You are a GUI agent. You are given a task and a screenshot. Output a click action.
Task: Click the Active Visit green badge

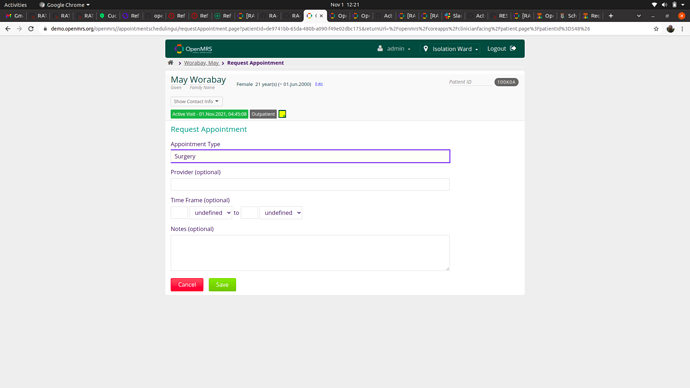[x=209, y=114]
